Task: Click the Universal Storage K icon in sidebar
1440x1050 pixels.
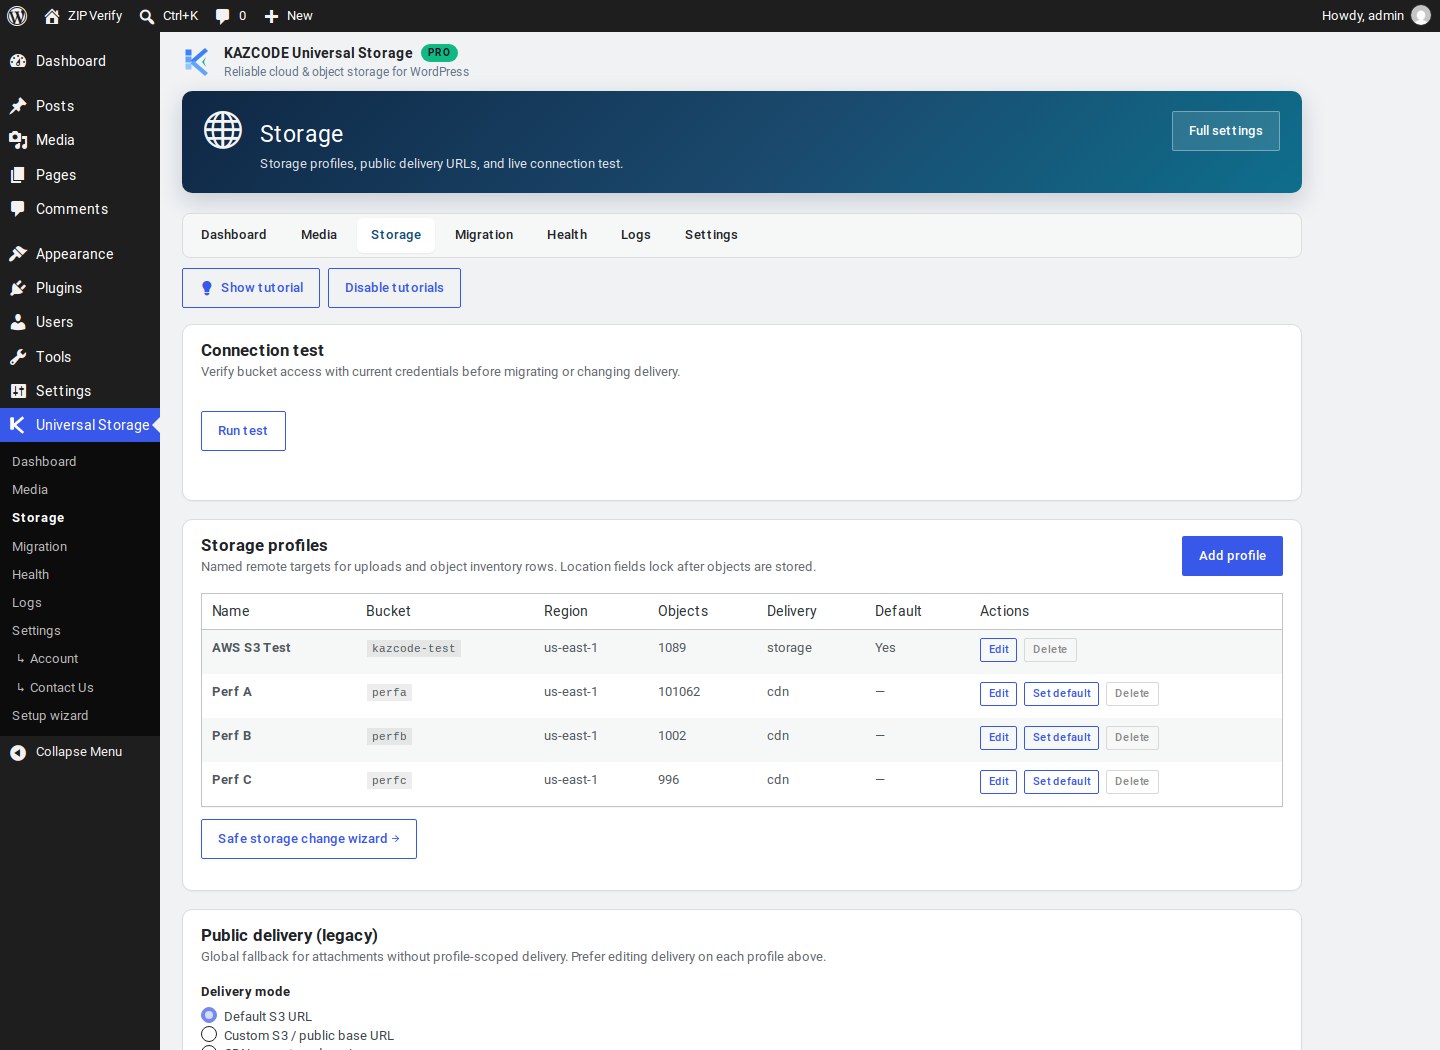Action: coord(18,425)
